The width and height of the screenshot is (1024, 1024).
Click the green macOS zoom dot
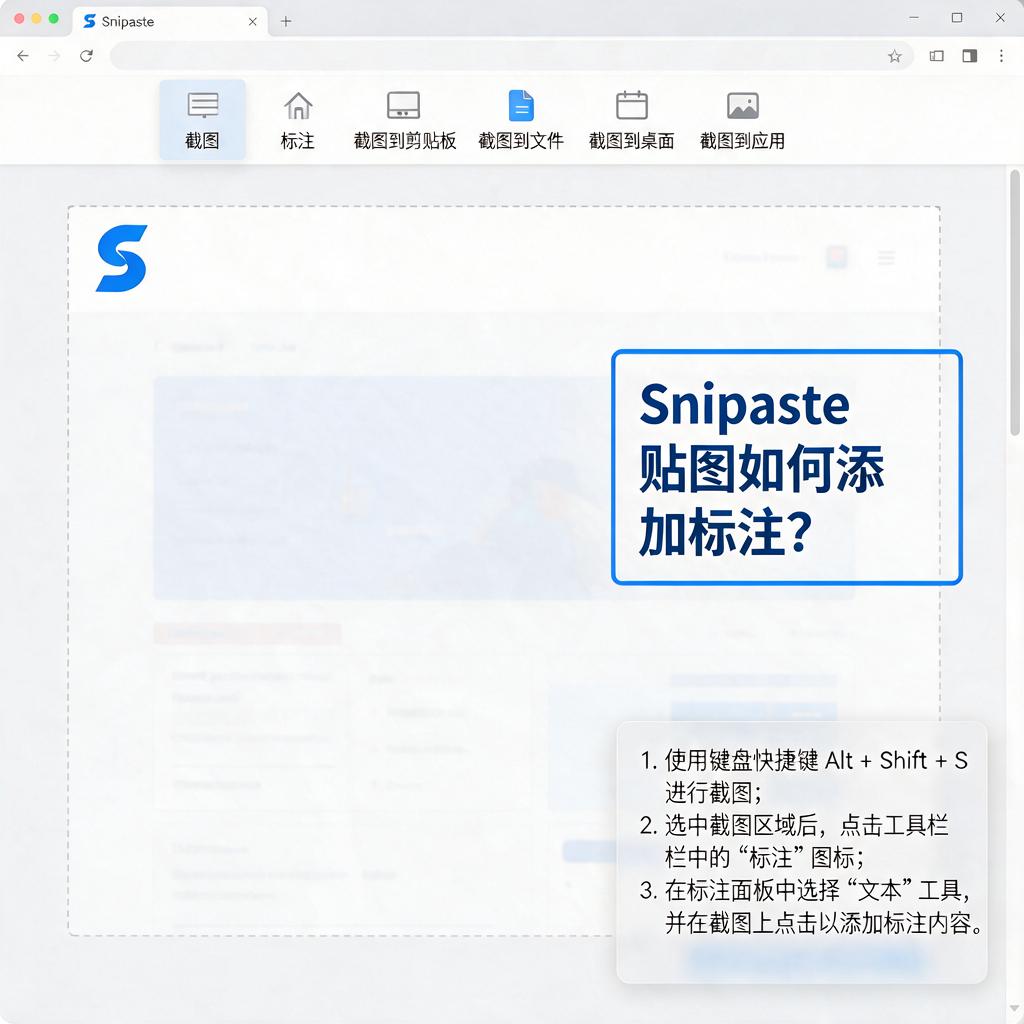[54, 18]
